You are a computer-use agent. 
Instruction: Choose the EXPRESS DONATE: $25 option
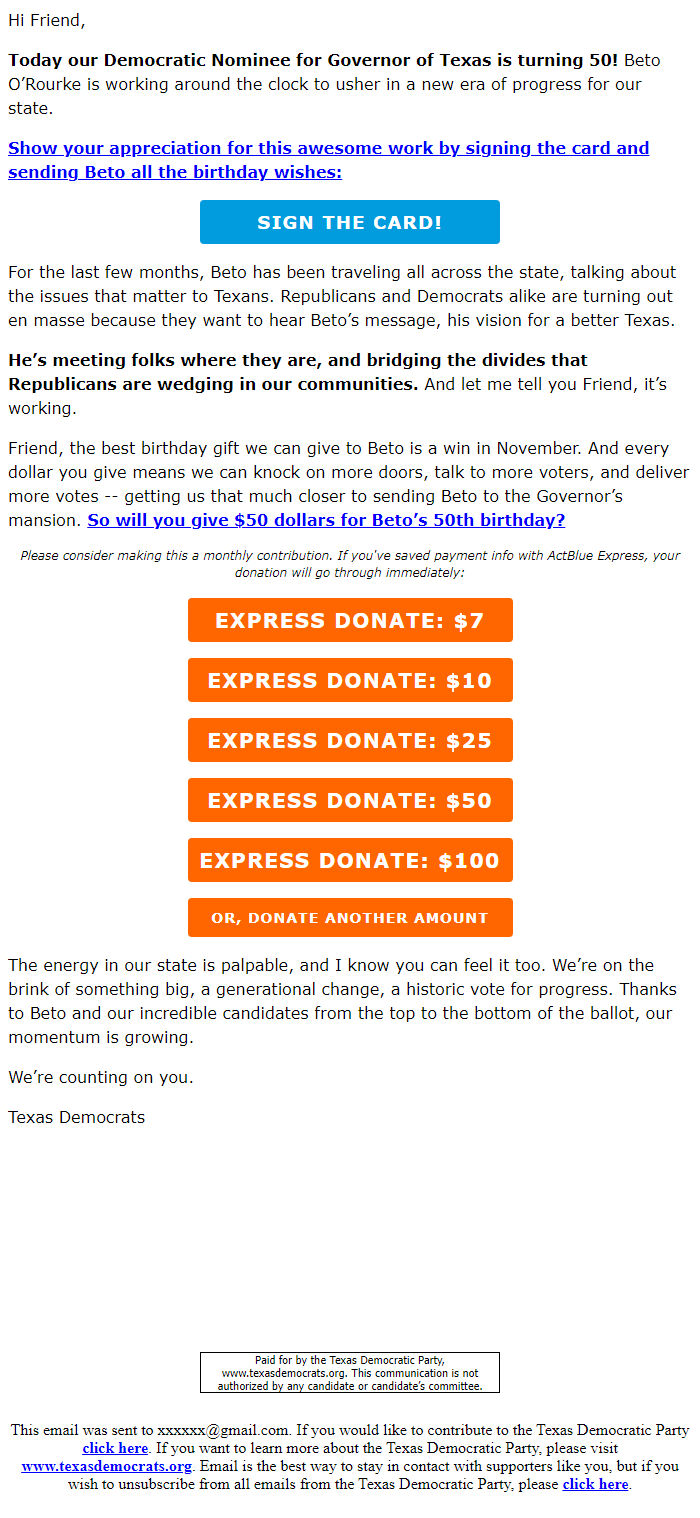(x=349, y=740)
